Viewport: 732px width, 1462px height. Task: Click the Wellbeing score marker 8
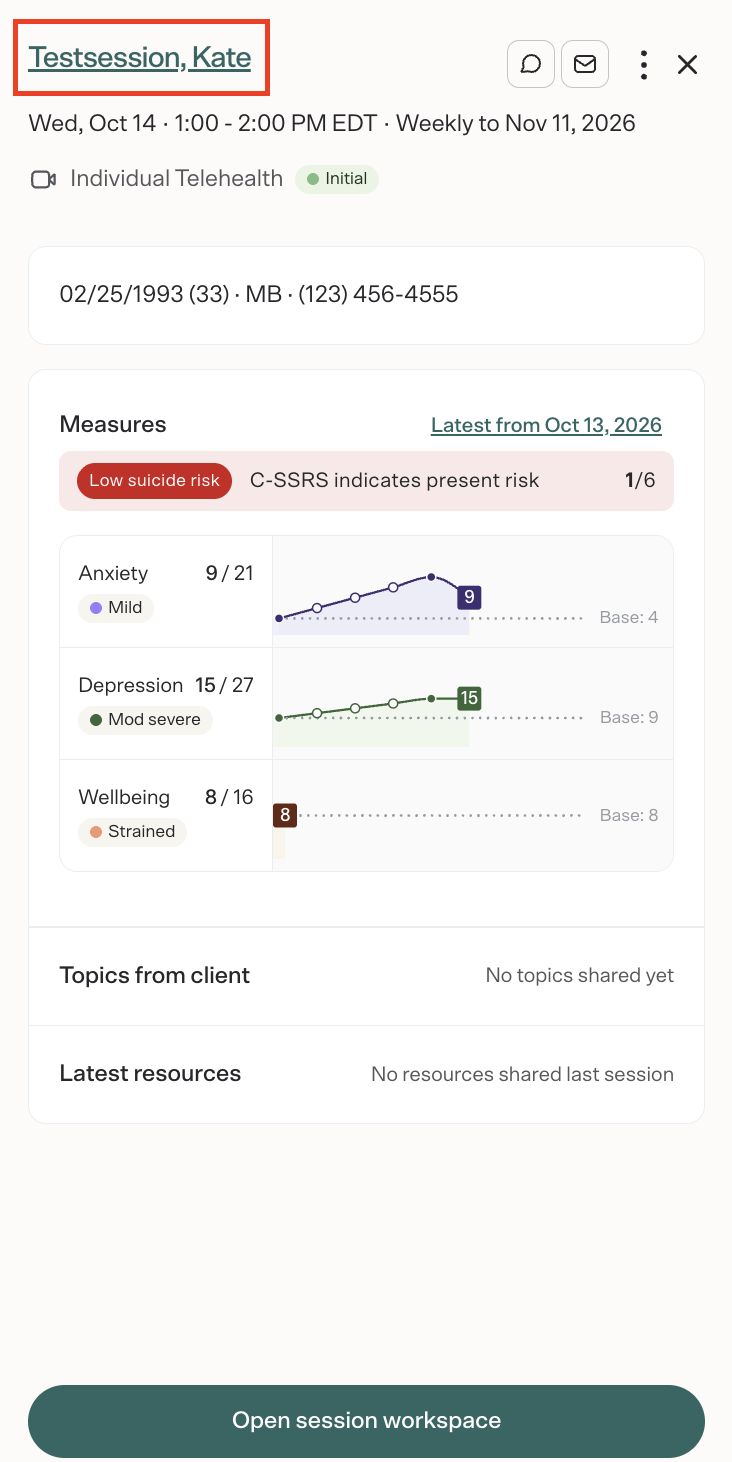[285, 815]
